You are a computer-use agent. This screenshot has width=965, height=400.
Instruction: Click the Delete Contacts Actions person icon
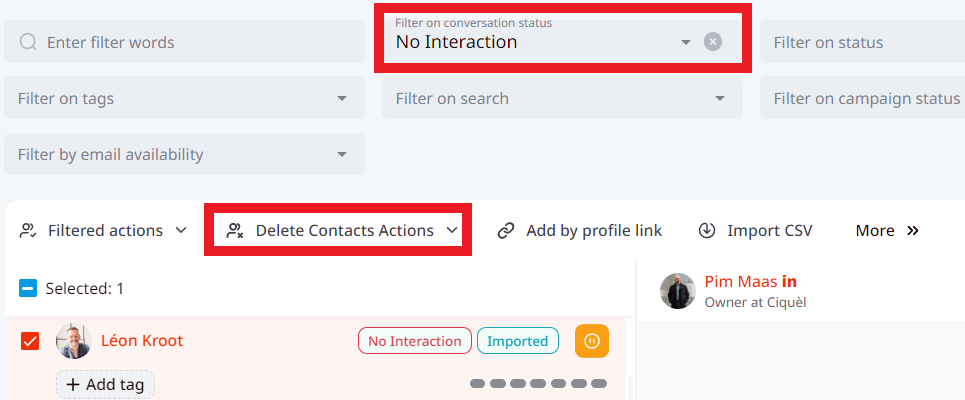tap(235, 231)
